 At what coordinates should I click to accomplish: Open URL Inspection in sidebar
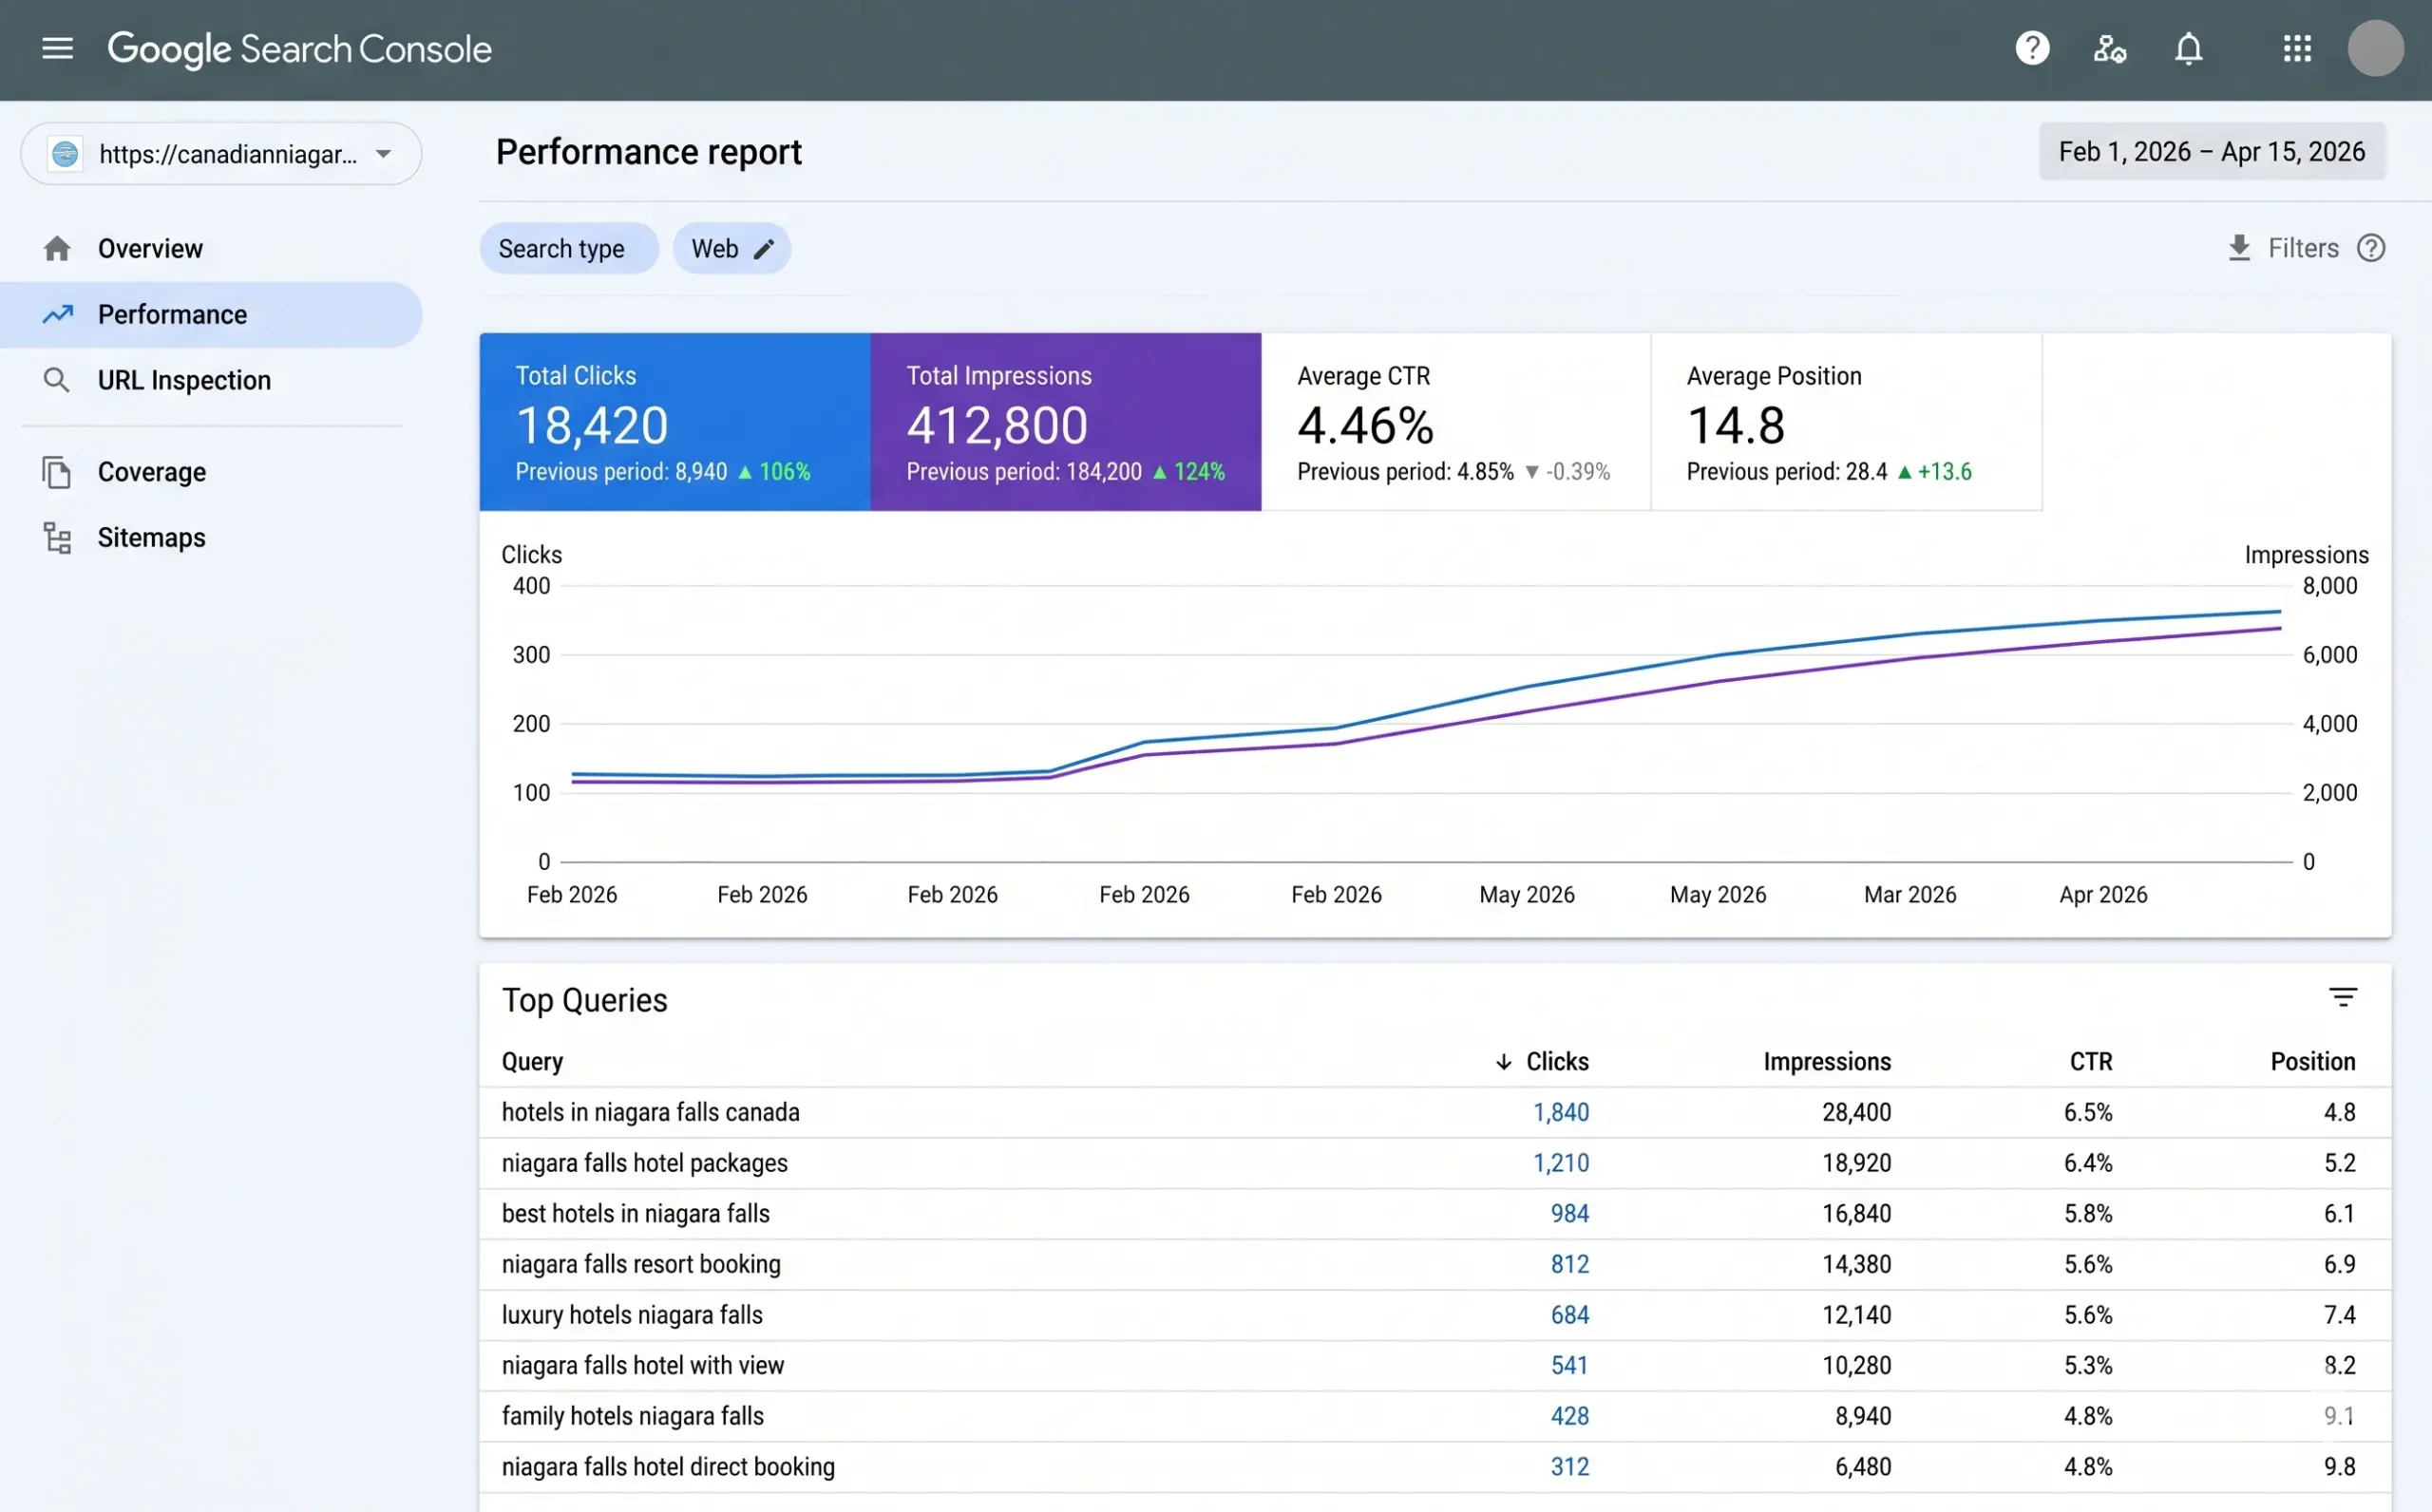tap(211, 380)
